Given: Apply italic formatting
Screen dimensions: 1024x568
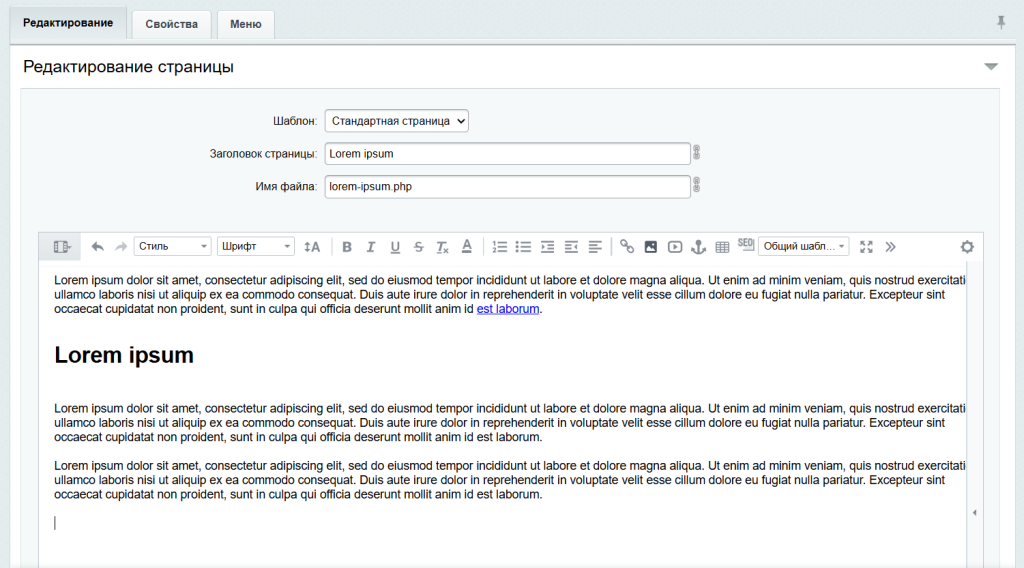Looking at the screenshot, I should point(371,247).
